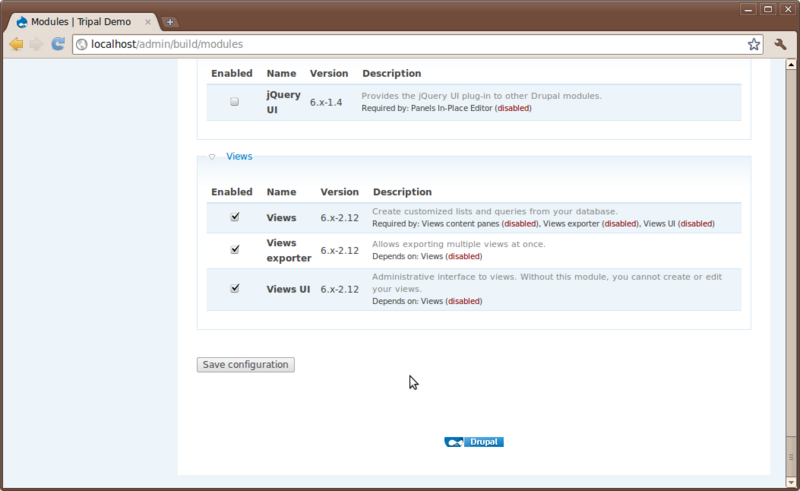Click 'Allows exporting multiple views' description
Image resolution: width=800 pixels, height=491 pixels.
click(459, 244)
